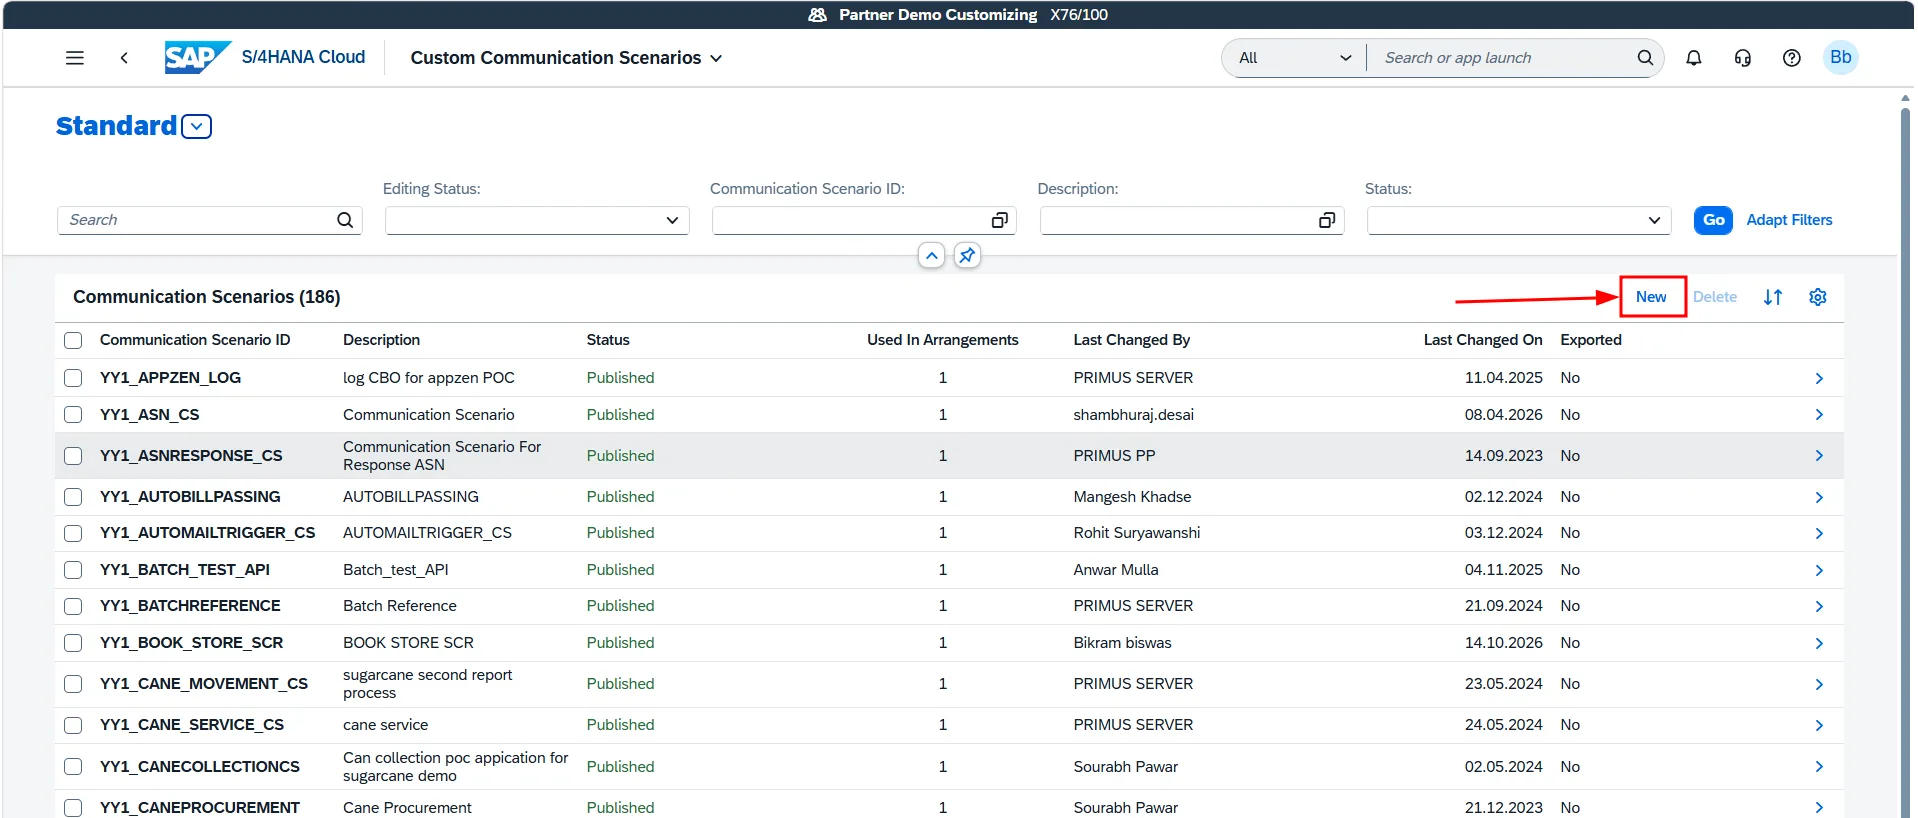Pin the filter header

point(967,256)
